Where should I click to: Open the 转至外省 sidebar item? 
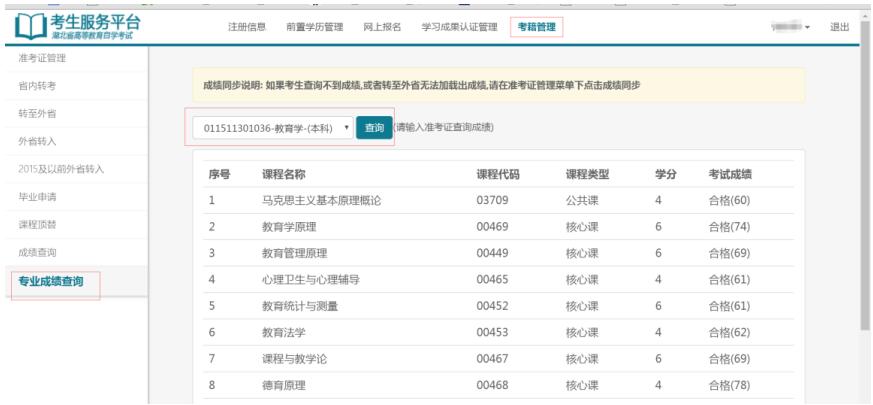pos(36,113)
